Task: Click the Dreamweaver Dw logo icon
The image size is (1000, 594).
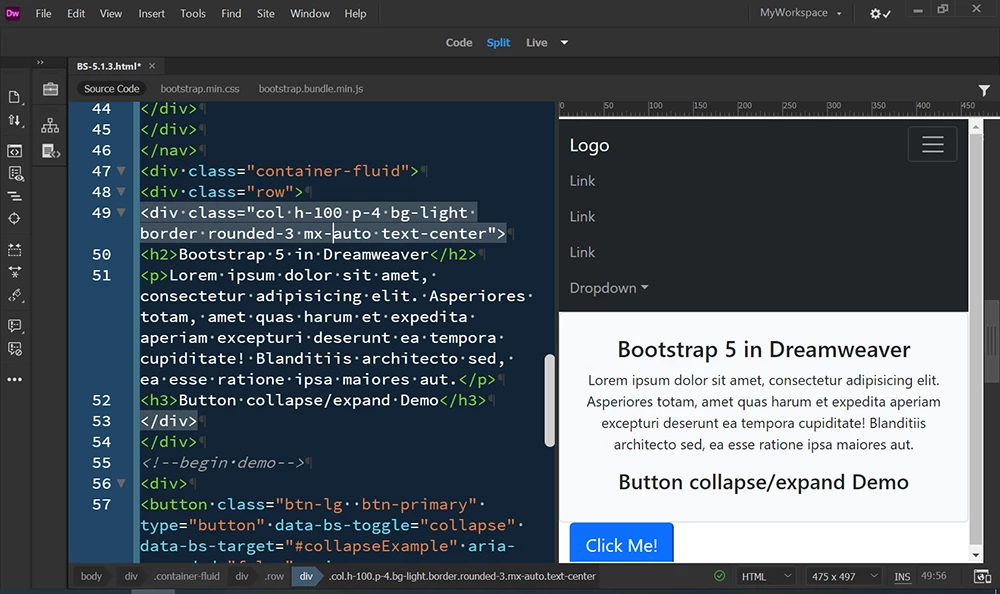Action: click(13, 13)
